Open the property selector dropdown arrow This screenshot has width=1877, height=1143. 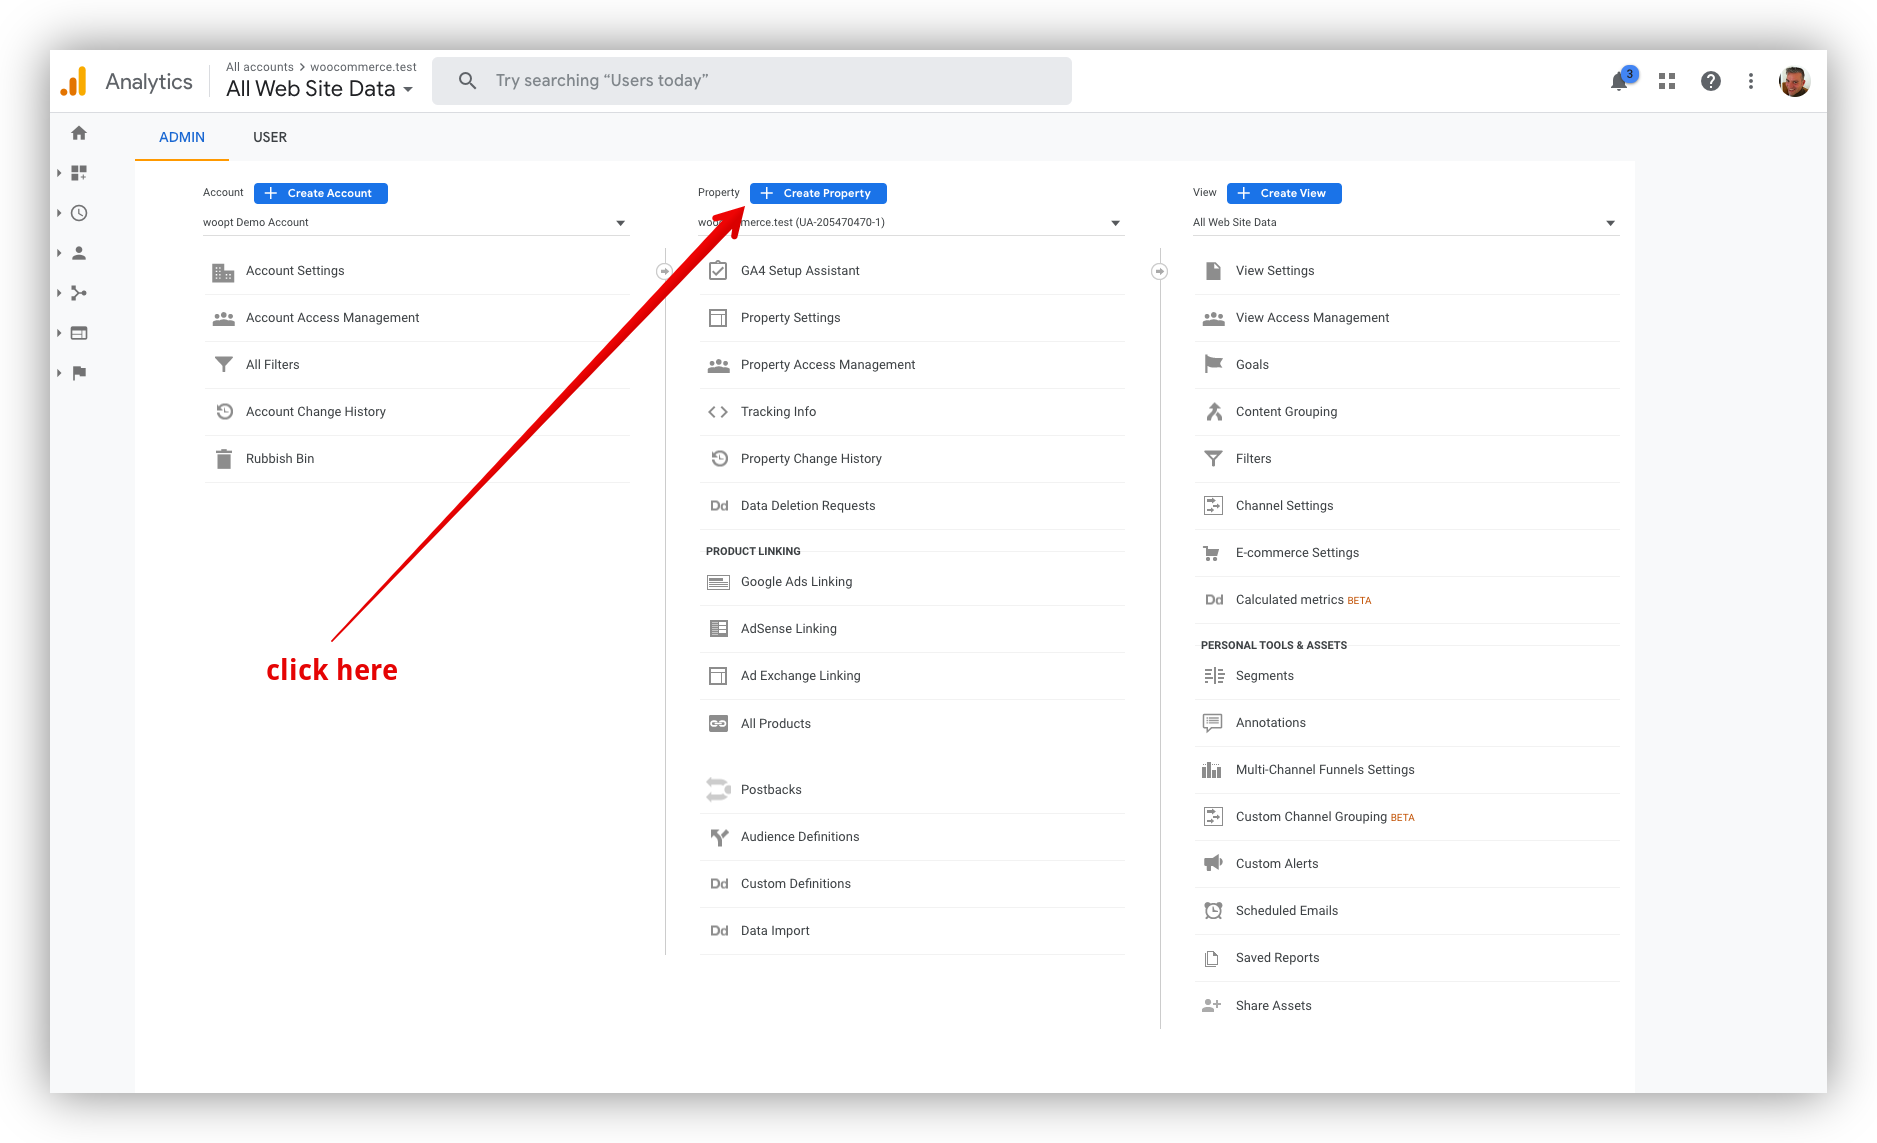pyautogui.click(x=1115, y=223)
